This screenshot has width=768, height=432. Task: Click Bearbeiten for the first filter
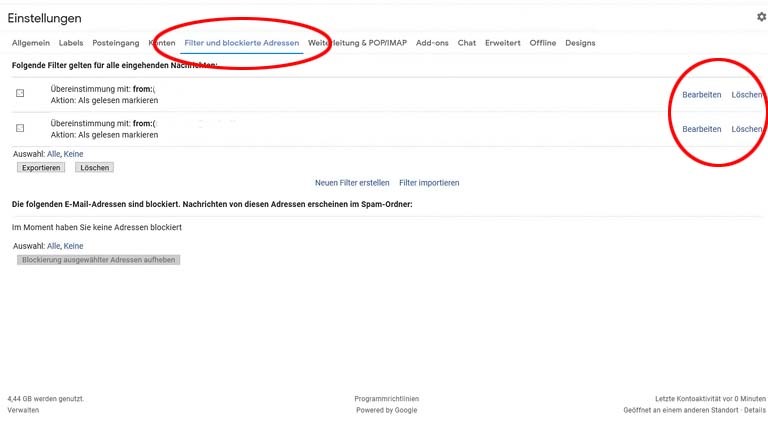click(701, 95)
